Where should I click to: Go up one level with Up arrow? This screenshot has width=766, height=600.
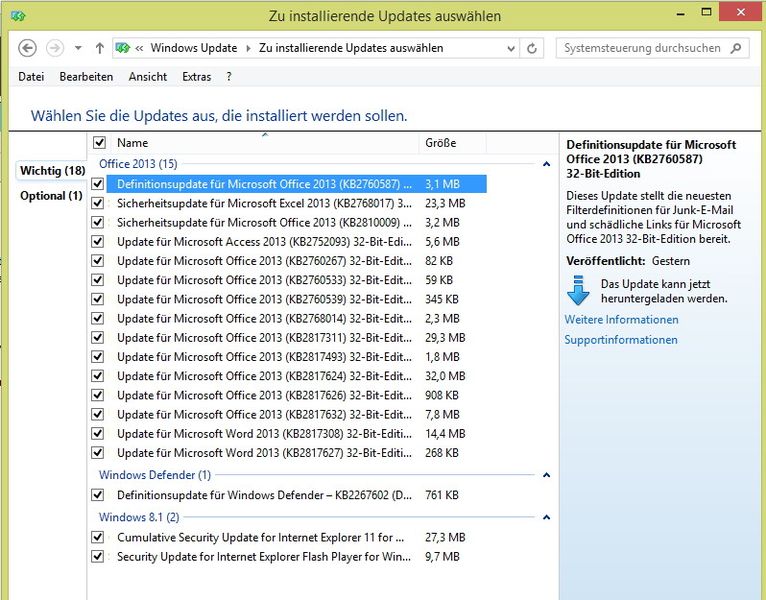click(x=100, y=48)
